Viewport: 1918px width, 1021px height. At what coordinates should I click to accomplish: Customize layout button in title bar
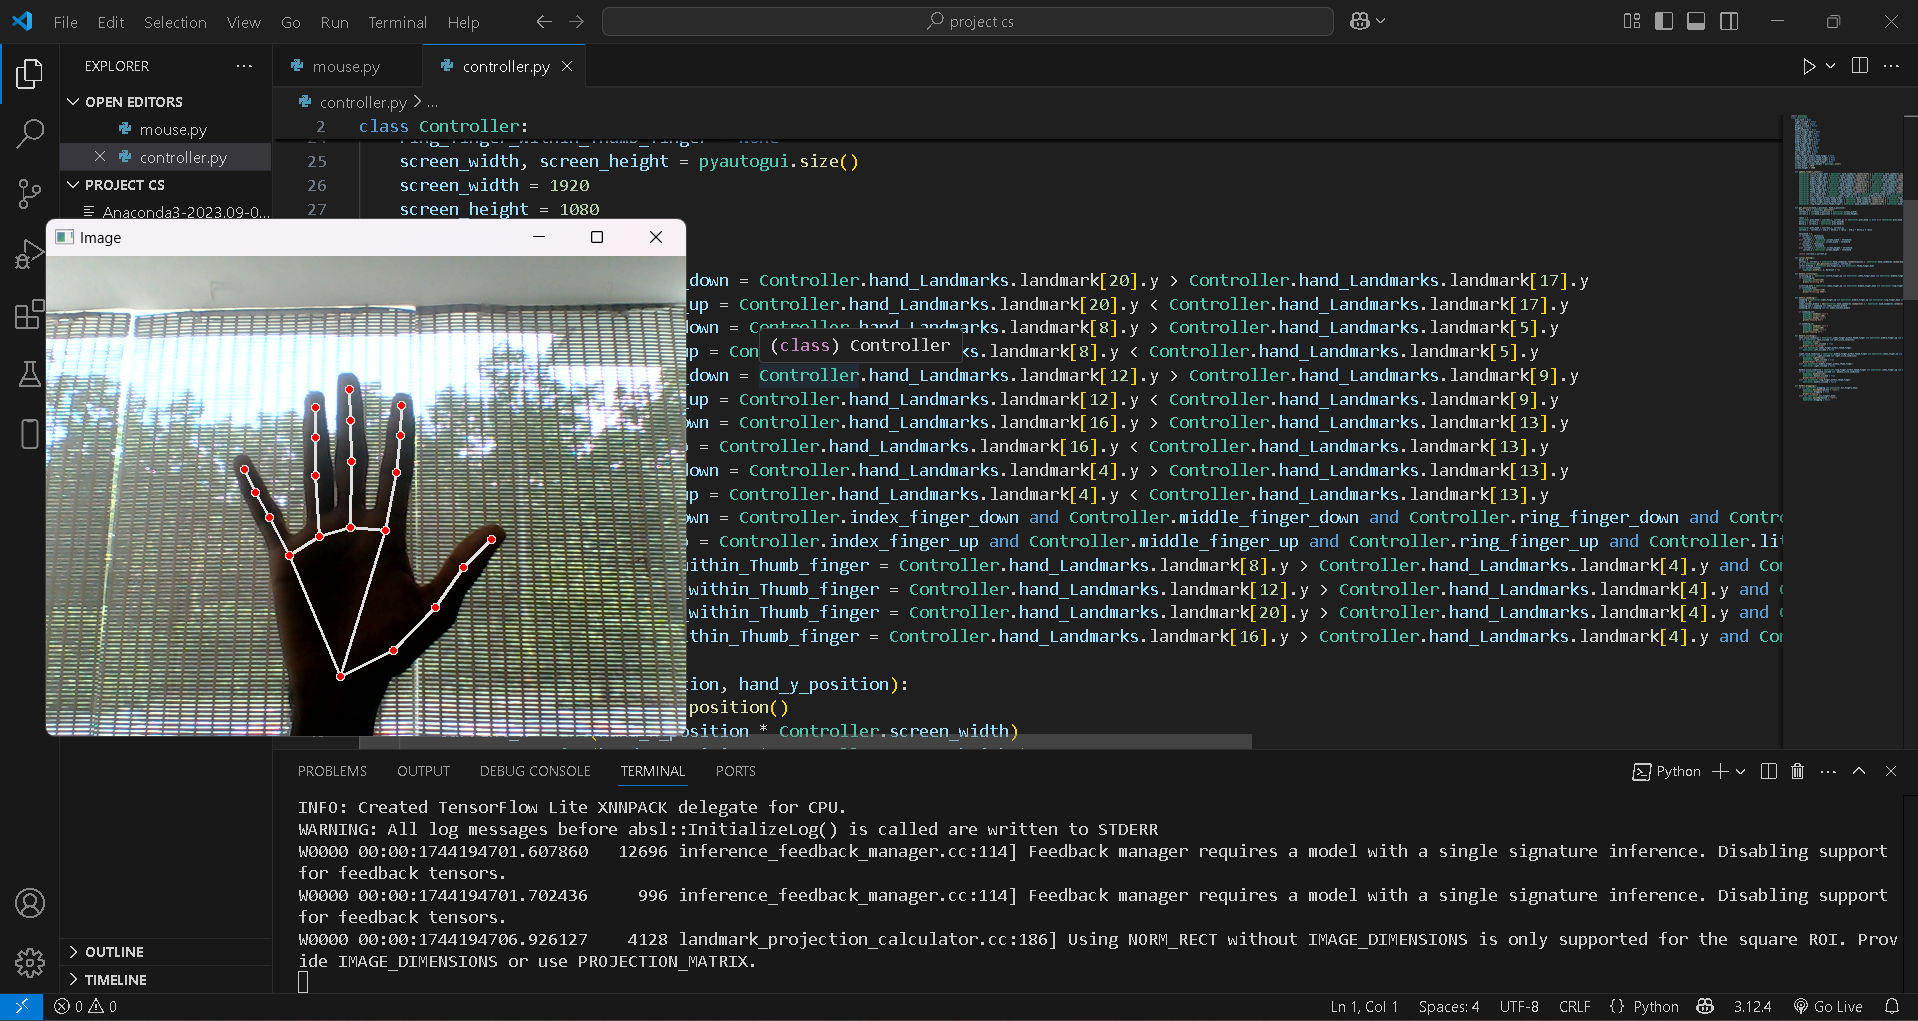[x=1632, y=21]
